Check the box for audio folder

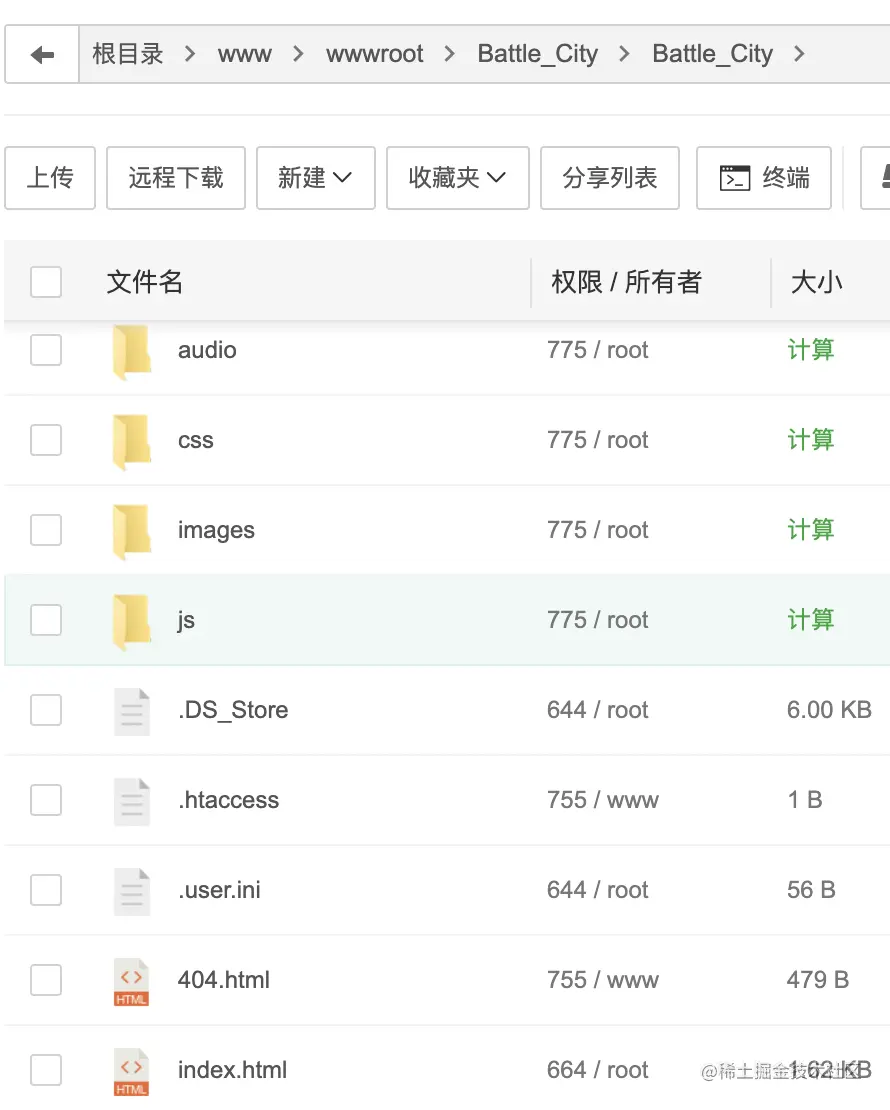tap(46, 350)
